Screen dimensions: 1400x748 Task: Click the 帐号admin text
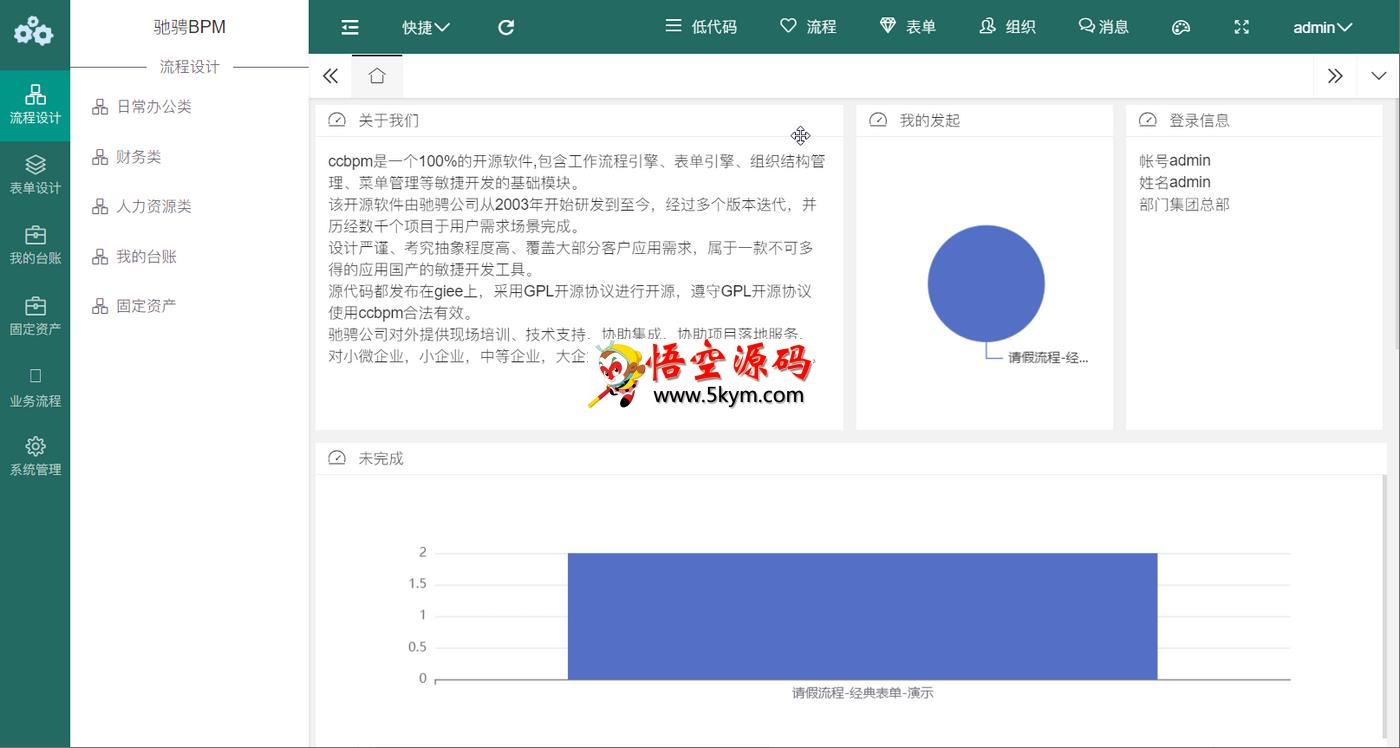coord(1175,160)
